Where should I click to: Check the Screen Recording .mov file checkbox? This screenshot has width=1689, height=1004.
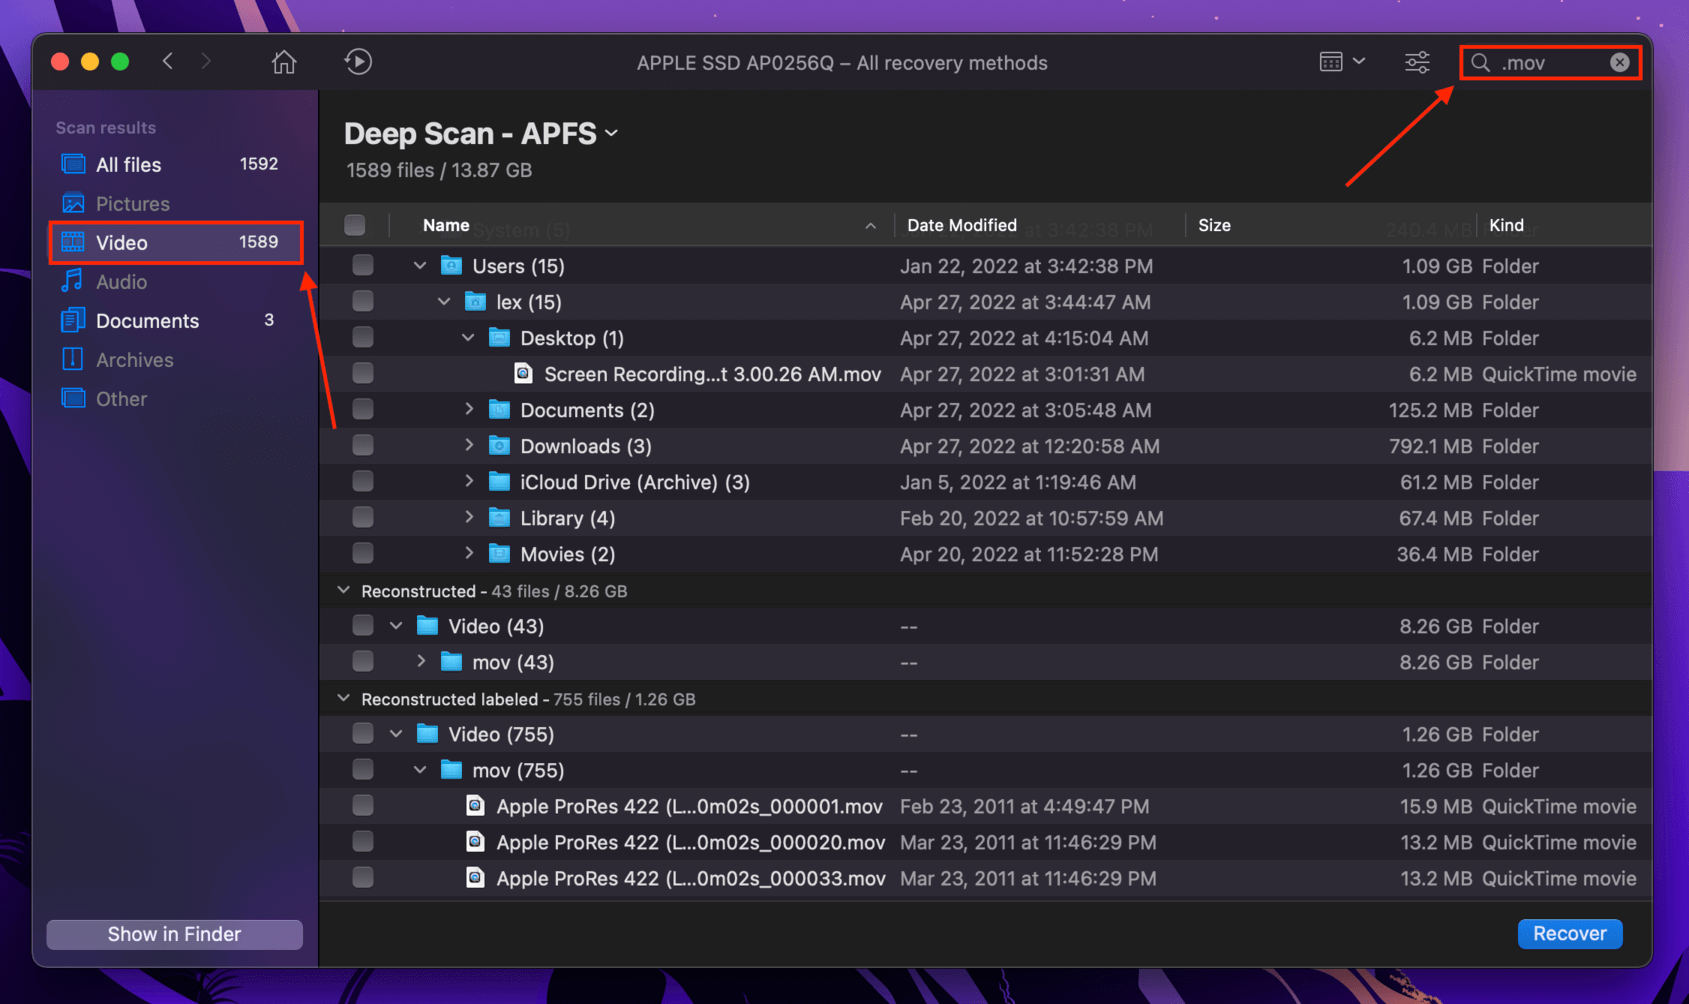point(363,373)
